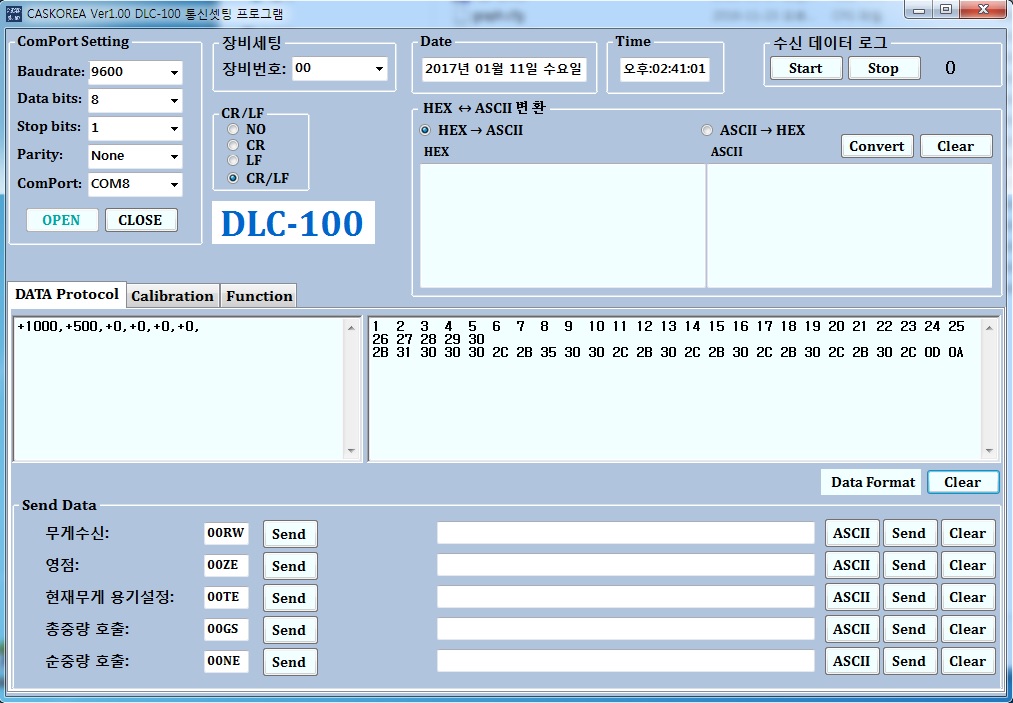Click the Convert button
The width and height of the screenshot is (1013, 703).
click(x=877, y=147)
